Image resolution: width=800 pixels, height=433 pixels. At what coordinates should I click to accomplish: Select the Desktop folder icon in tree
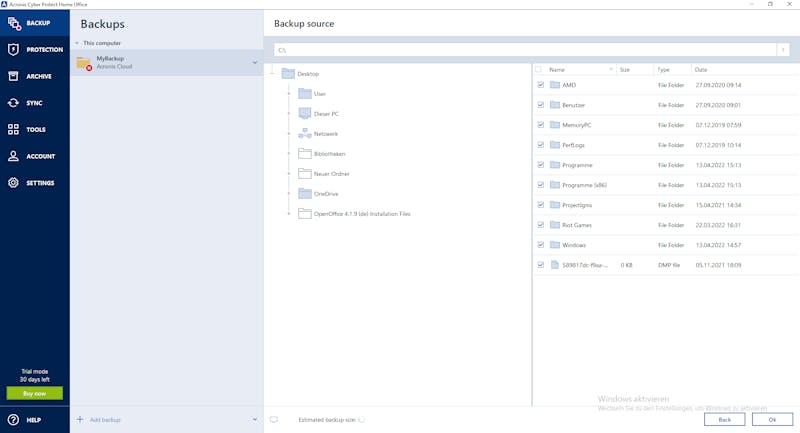[288, 73]
